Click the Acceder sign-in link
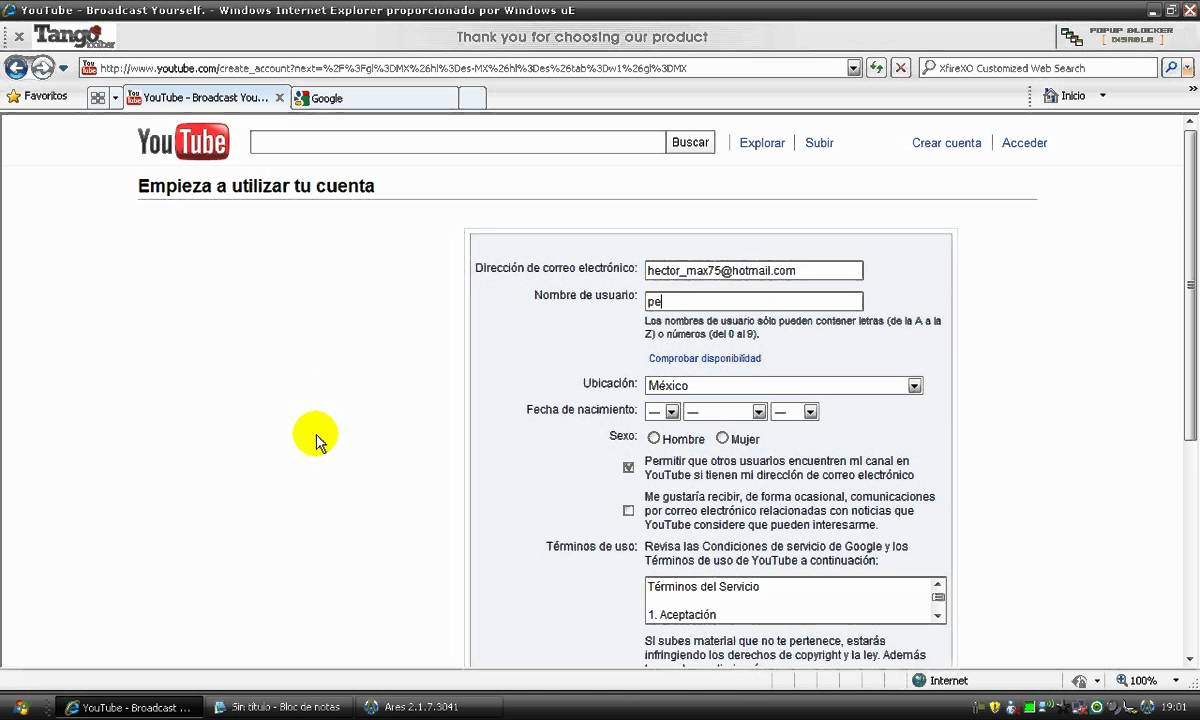This screenshot has height=720, width=1200. pyautogui.click(x=1024, y=143)
